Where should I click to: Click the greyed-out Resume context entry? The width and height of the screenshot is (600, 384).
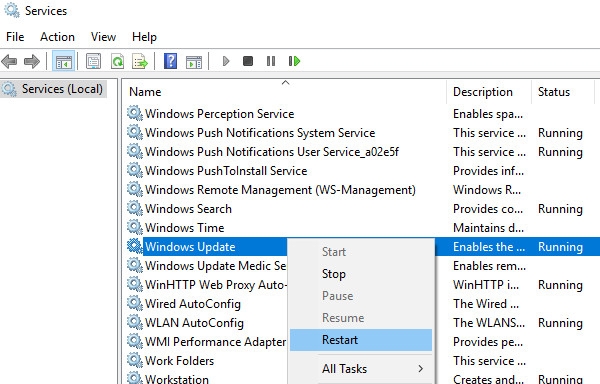pyautogui.click(x=361, y=318)
